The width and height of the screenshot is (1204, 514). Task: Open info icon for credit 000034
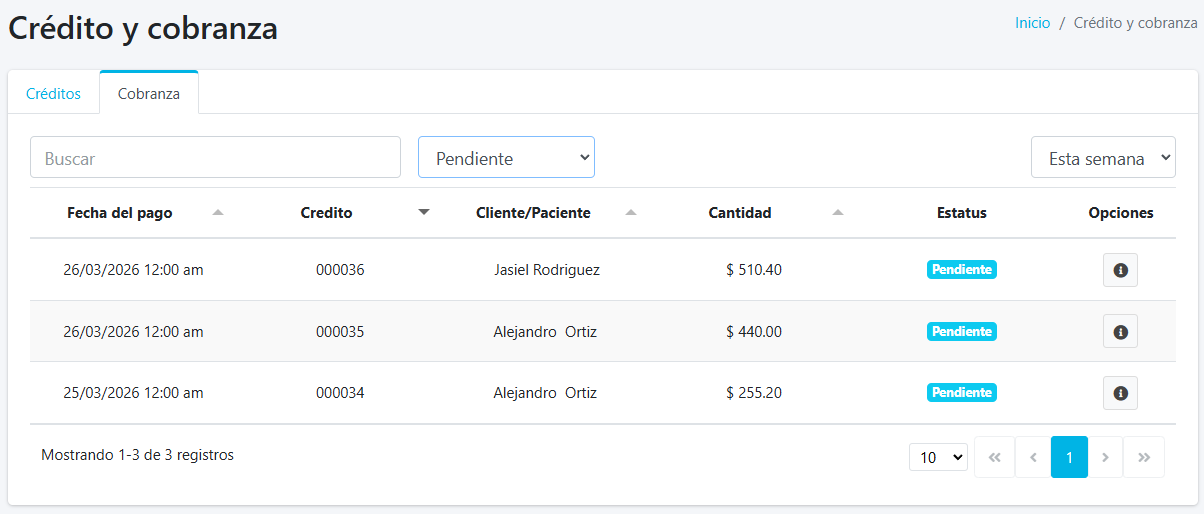[1120, 393]
